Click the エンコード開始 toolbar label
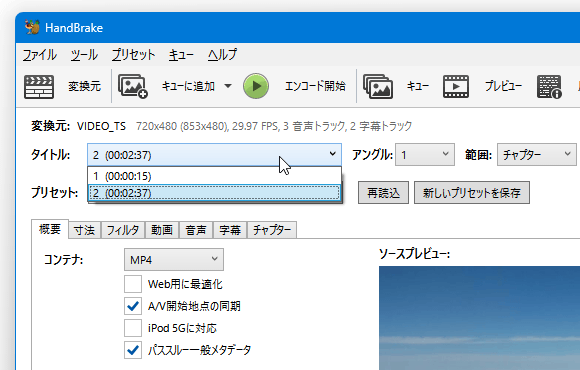This screenshot has height=370, width=580. click(x=315, y=87)
